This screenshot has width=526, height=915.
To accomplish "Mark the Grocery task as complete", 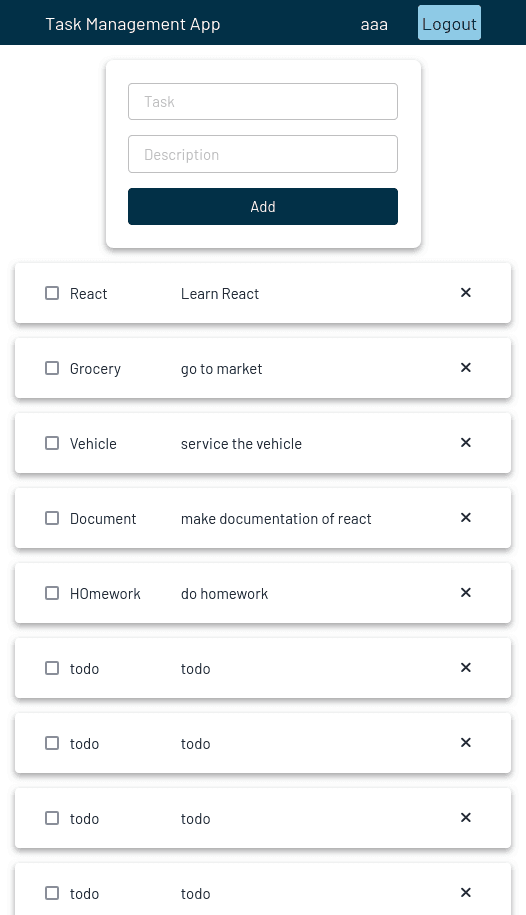I will pos(52,368).
